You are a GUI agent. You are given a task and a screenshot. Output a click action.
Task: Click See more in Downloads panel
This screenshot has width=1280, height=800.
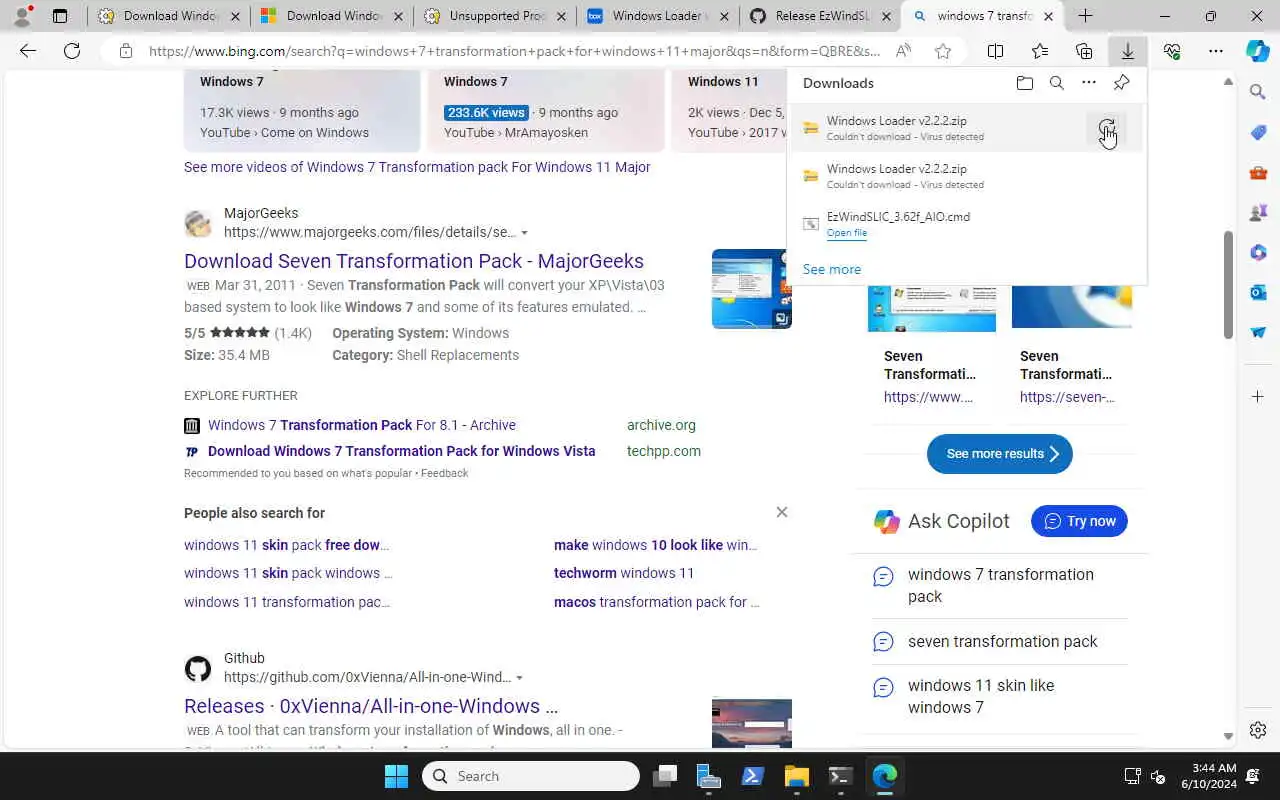(x=832, y=269)
